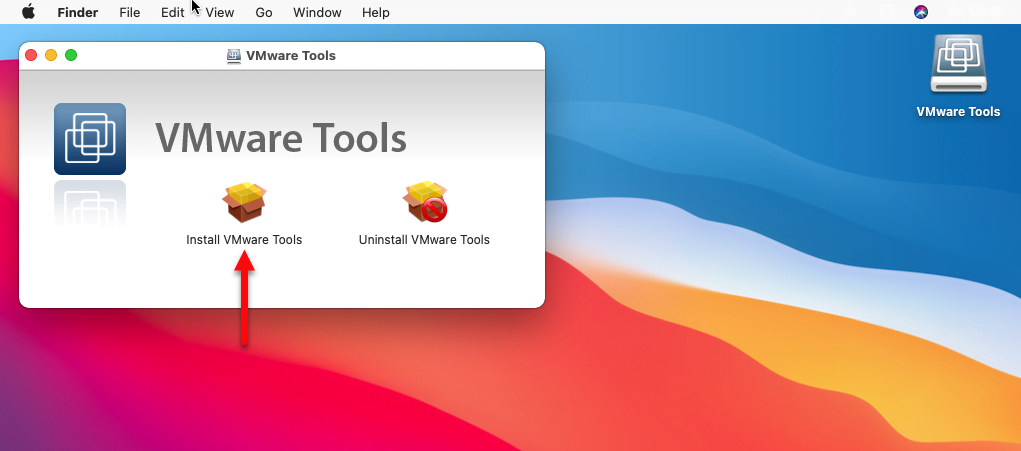Open the Window menu
Image resolution: width=1021 pixels, height=451 pixels.
click(317, 12)
